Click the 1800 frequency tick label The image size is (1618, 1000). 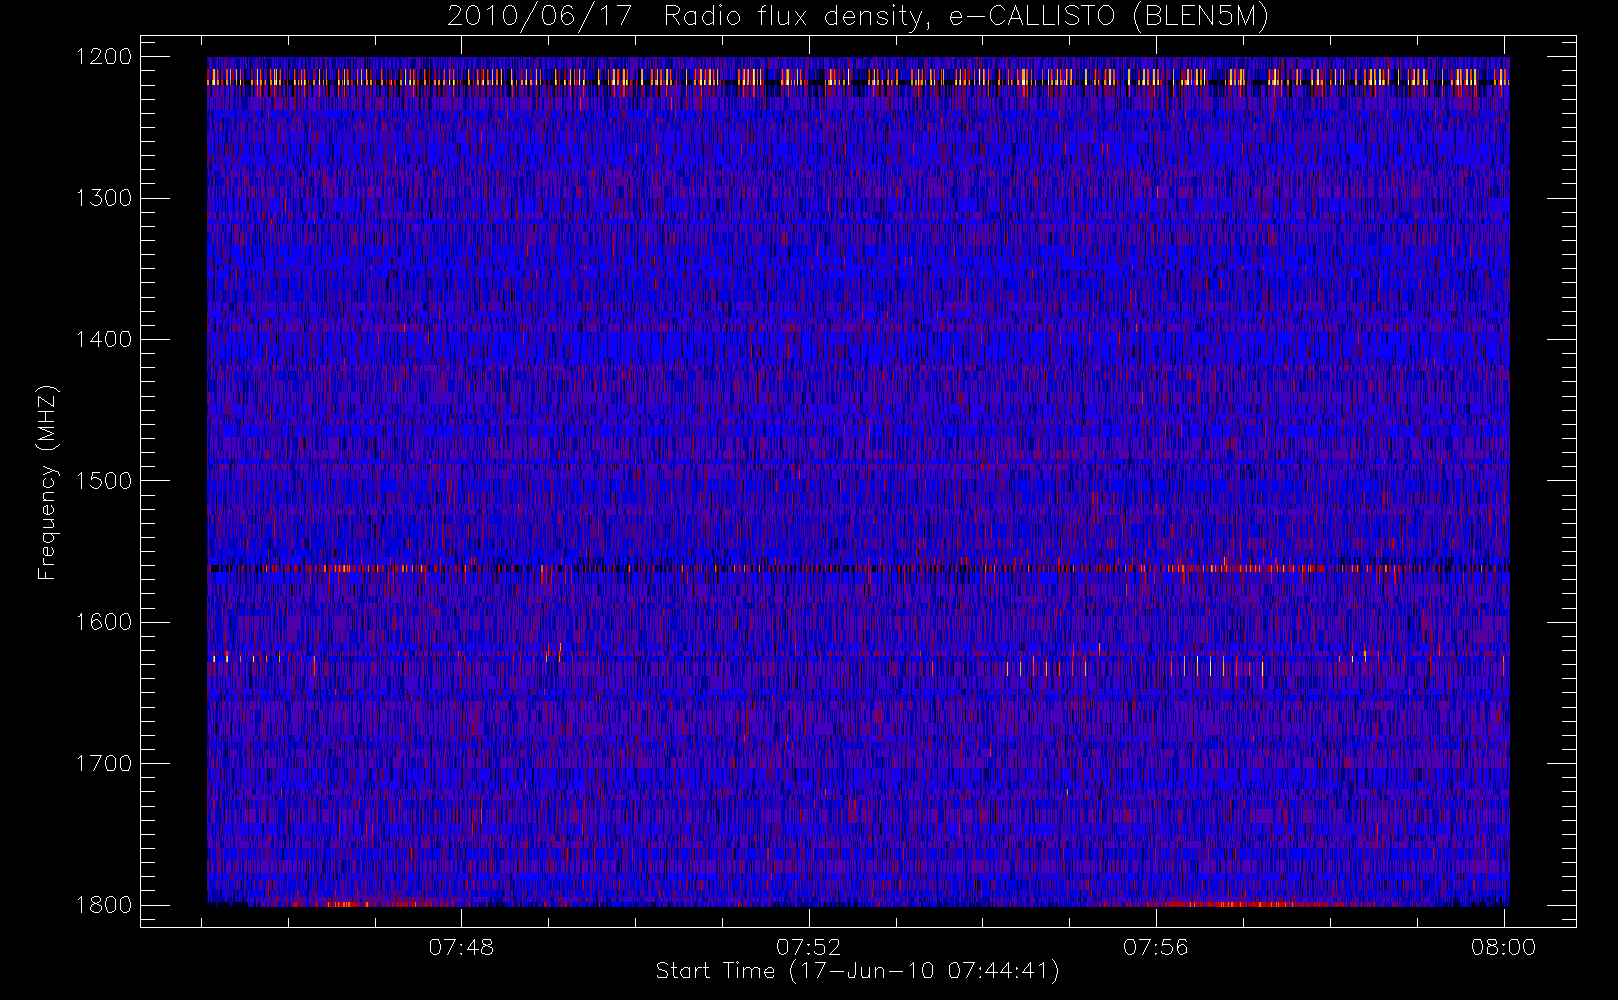pyautogui.click(x=104, y=905)
